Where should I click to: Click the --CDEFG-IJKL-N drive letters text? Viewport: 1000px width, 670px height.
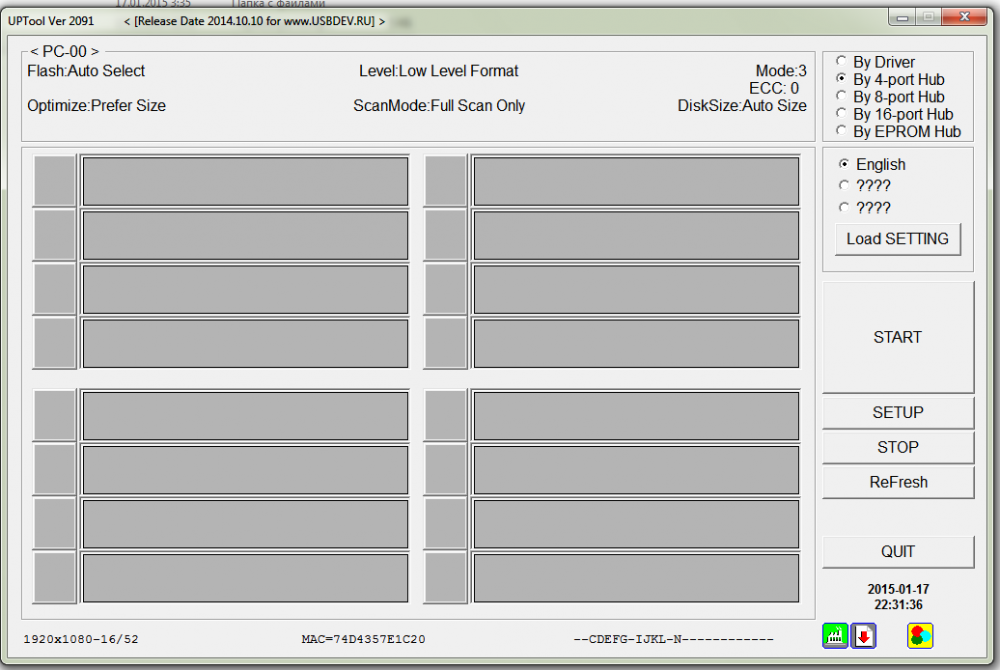pos(673,639)
